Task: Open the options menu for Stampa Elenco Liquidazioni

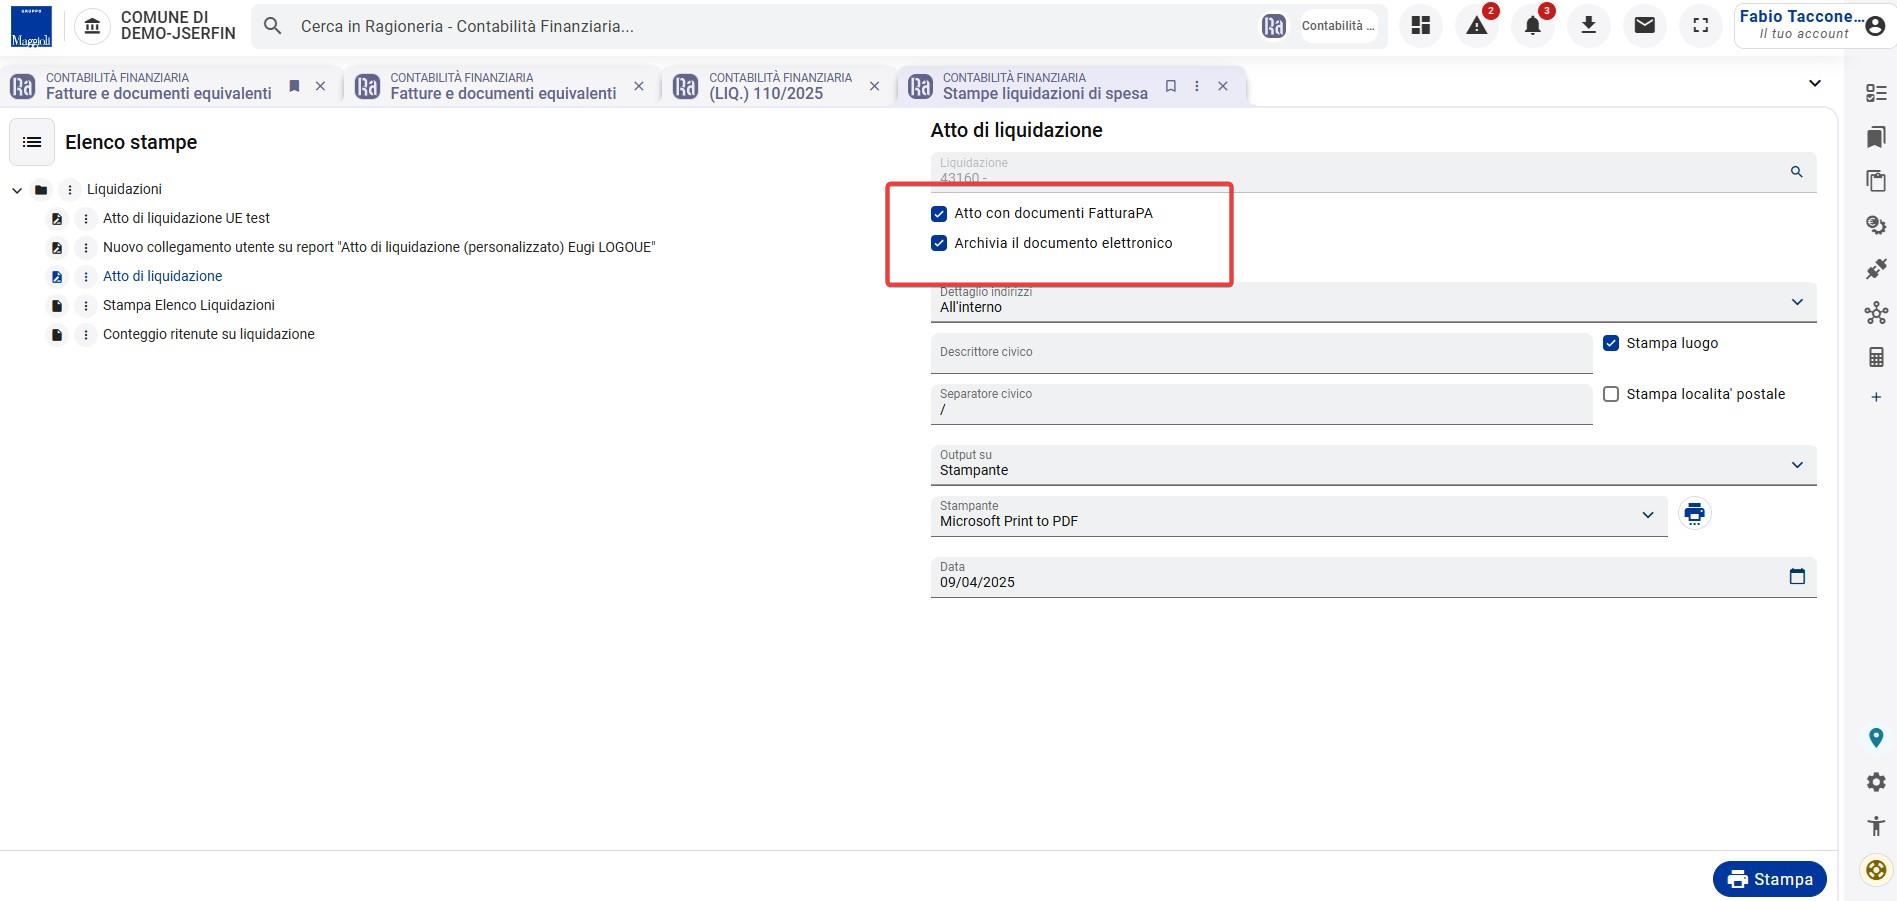Action: (86, 305)
